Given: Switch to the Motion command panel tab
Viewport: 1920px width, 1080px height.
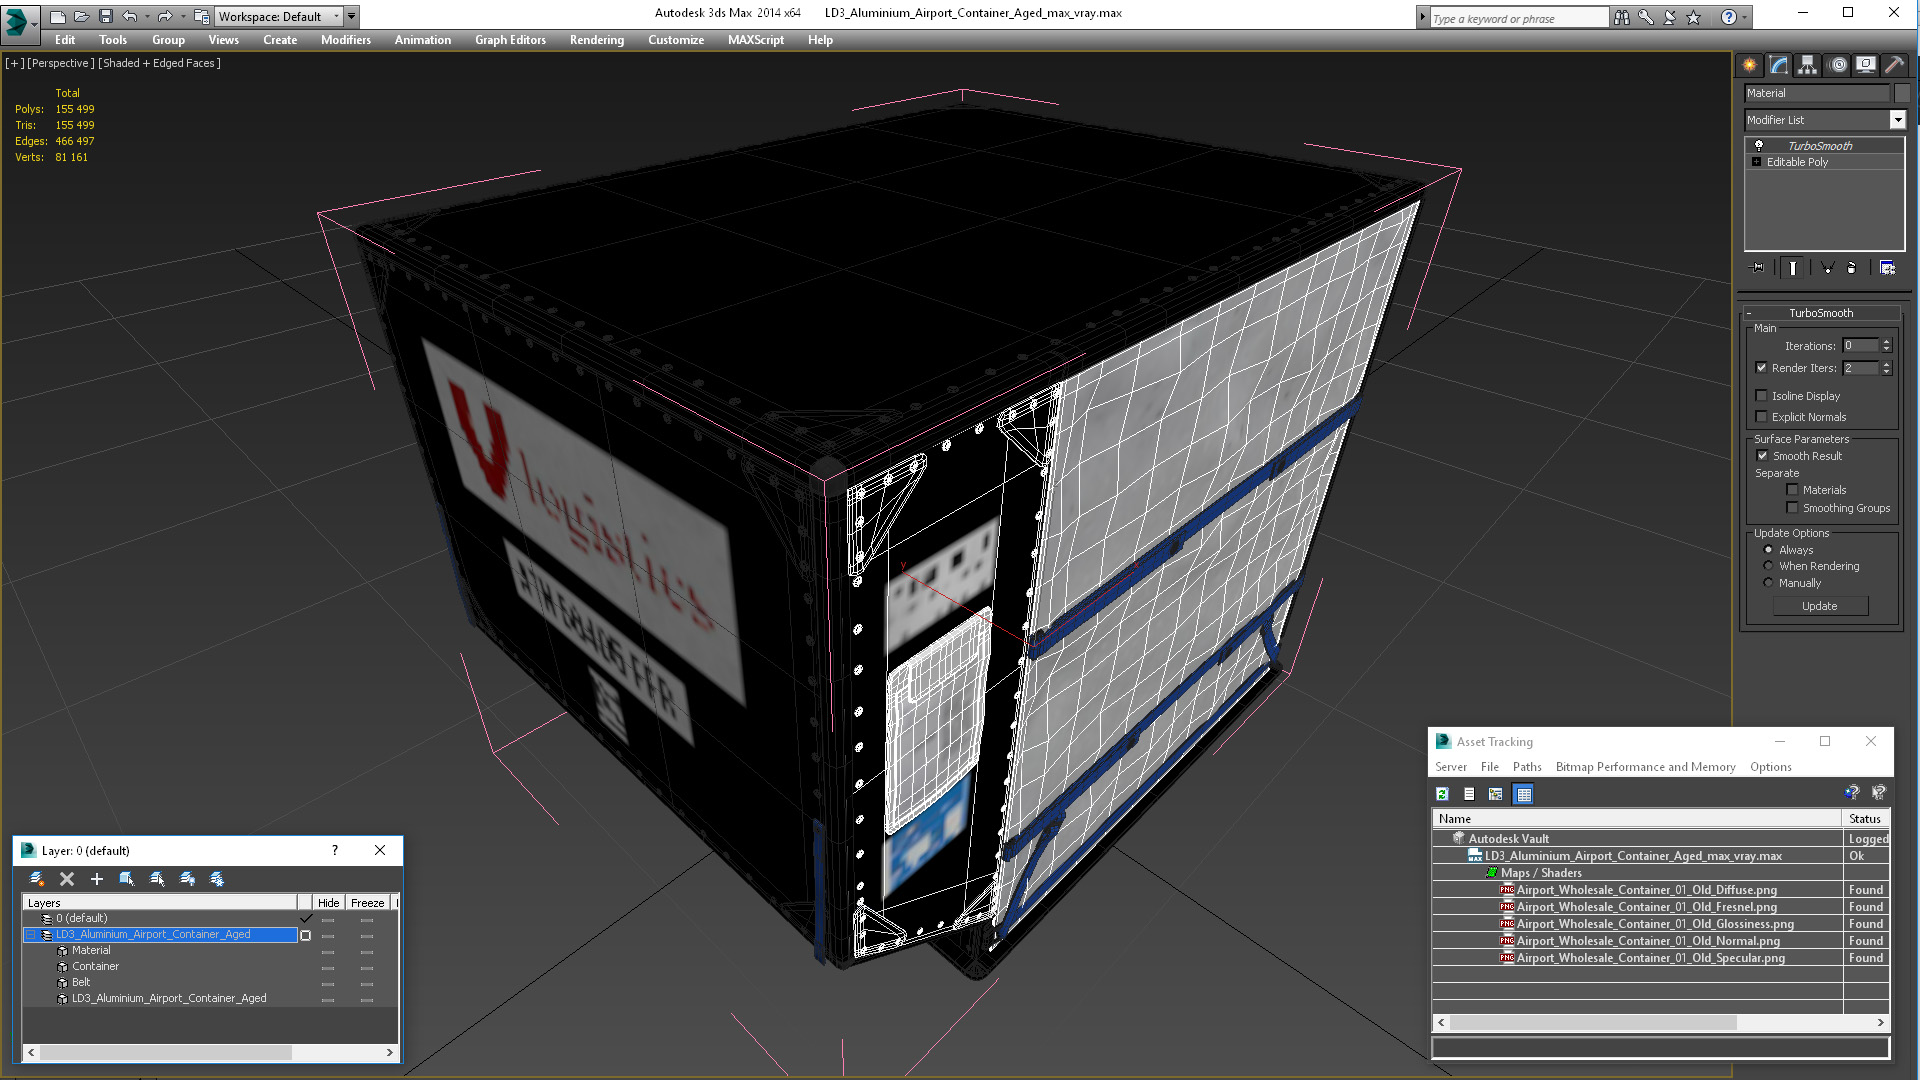Looking at the screenshot, I should point(1837,65).
